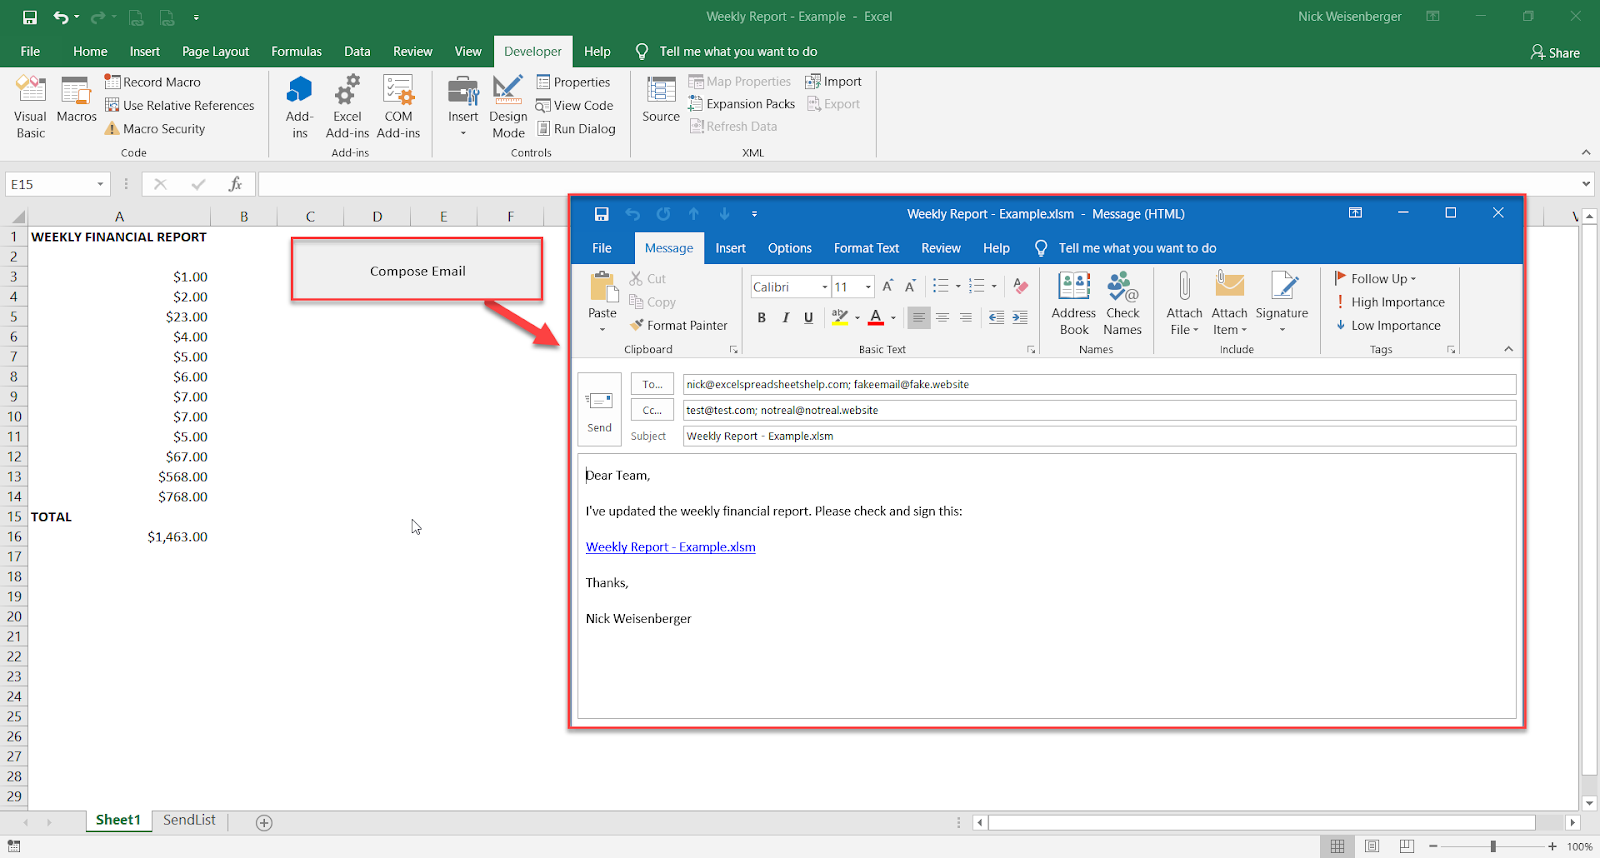Screen dimensions: 1600x858
Task: Switch to Page Break Preview view
Action: 1407,846
